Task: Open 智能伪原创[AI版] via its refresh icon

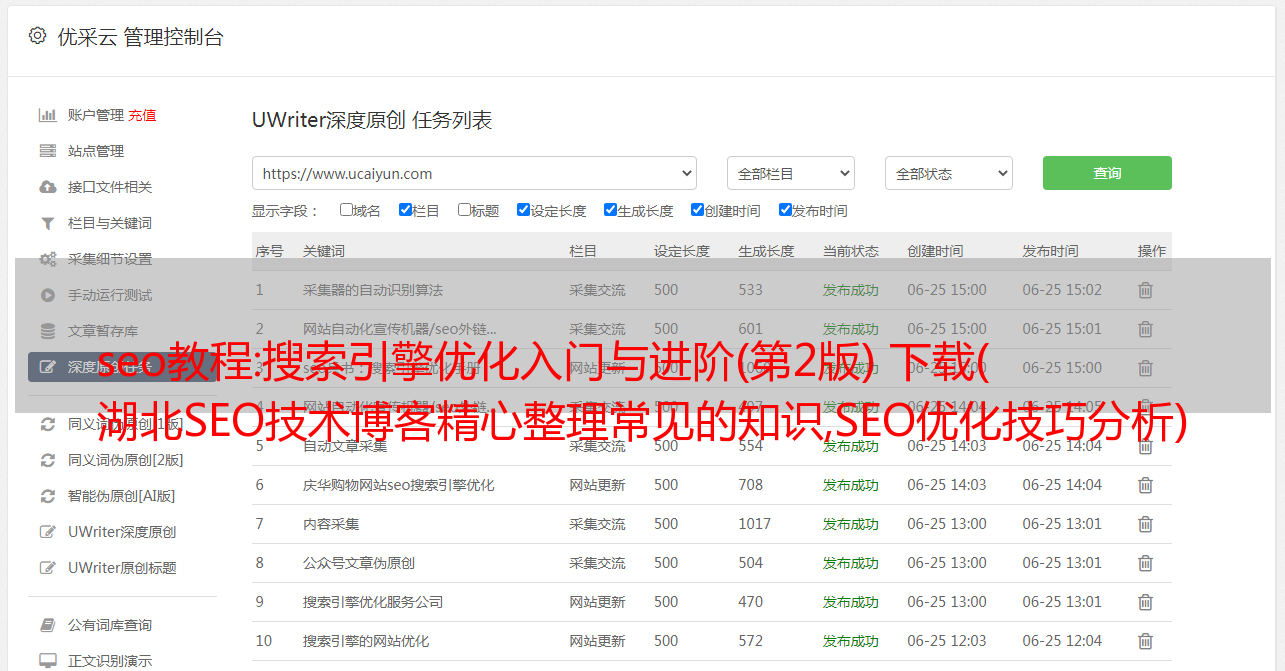Action: coord(47,496)
